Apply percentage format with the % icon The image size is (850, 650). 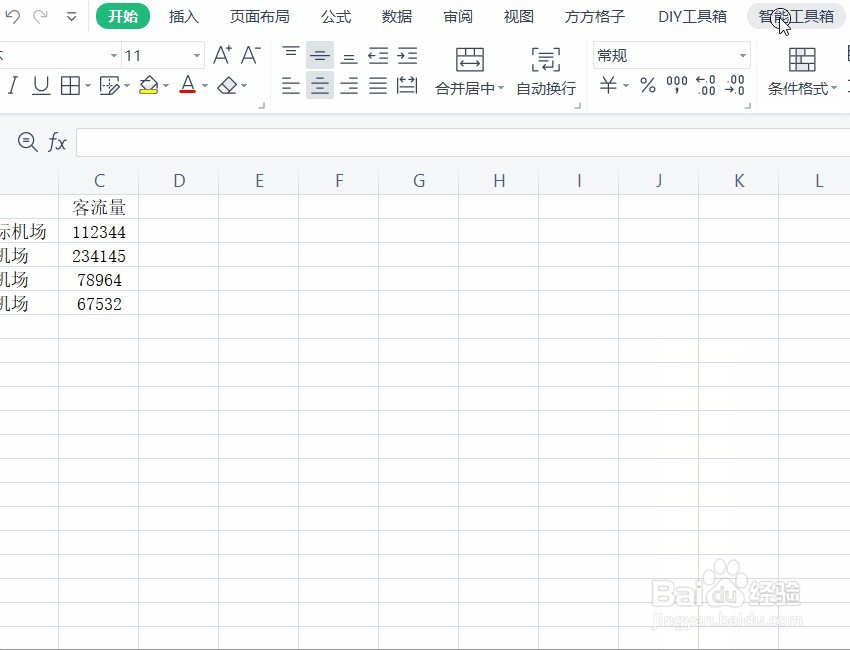tap(647, 86)
